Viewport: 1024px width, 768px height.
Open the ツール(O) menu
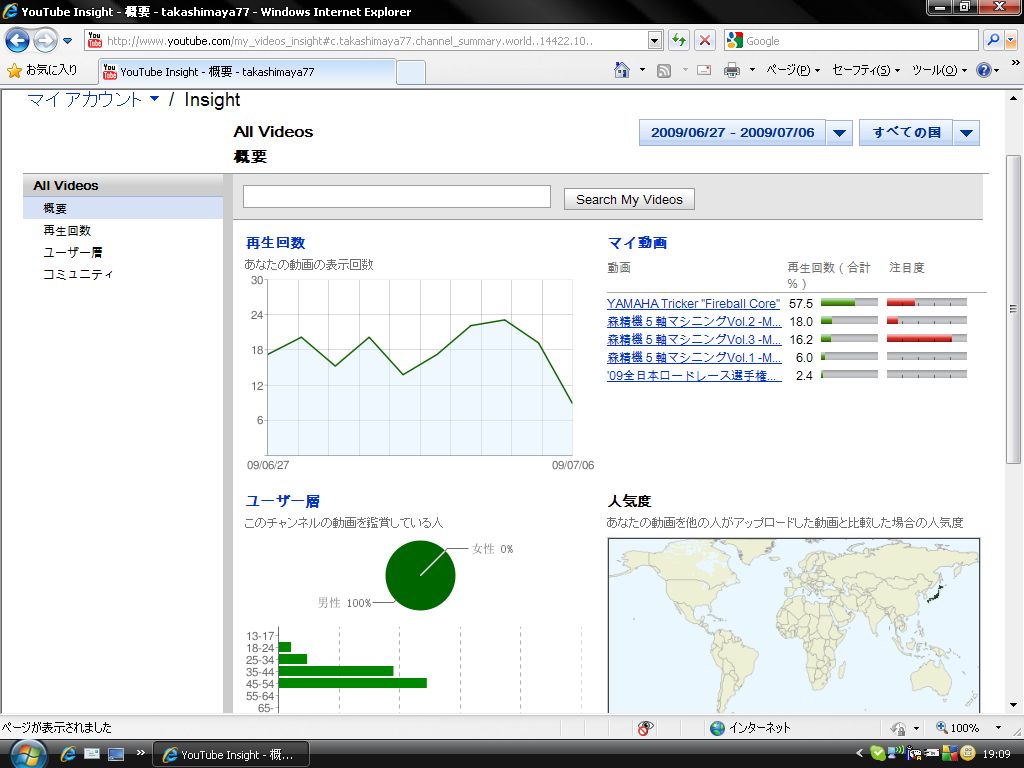938,70
